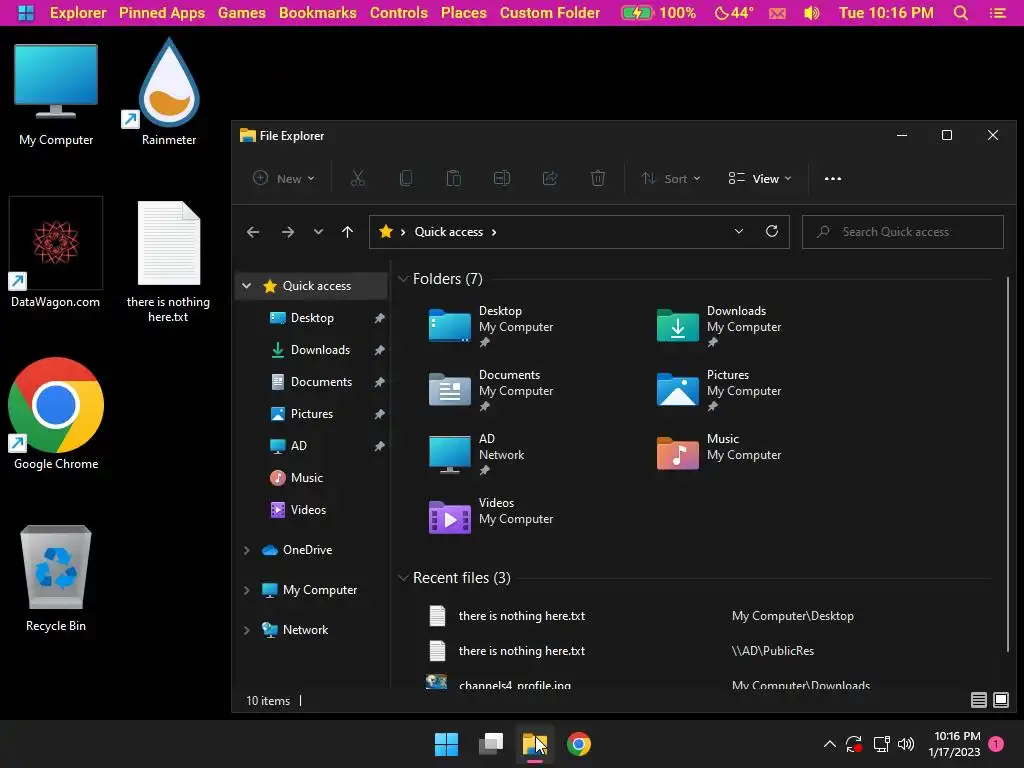This screenshot has height=768, width=1024.
Task: Open the New dropdown menu
Action: (283, 178)
